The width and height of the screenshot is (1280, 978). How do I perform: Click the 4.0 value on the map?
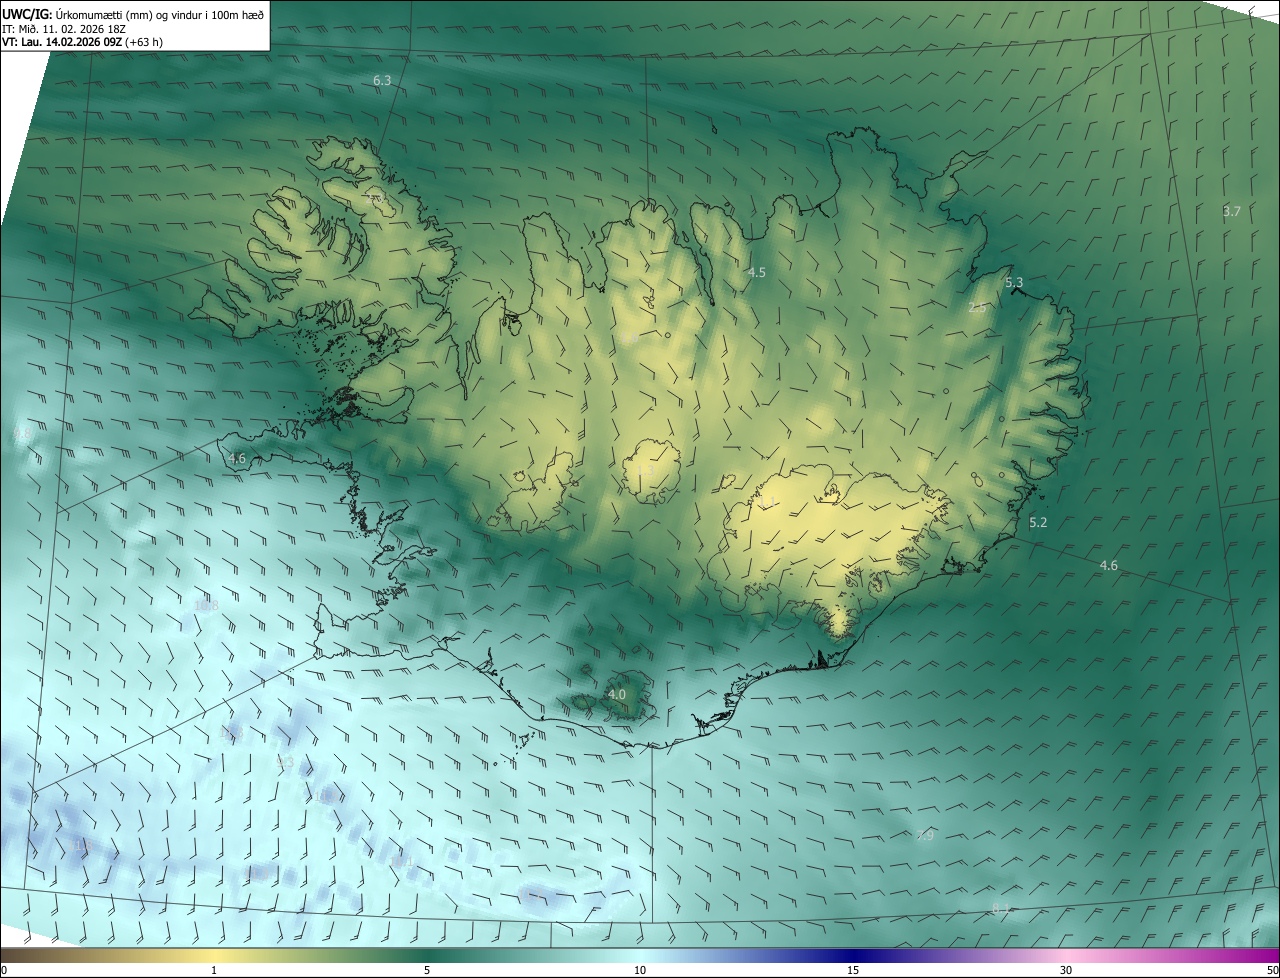coord(617,694)
